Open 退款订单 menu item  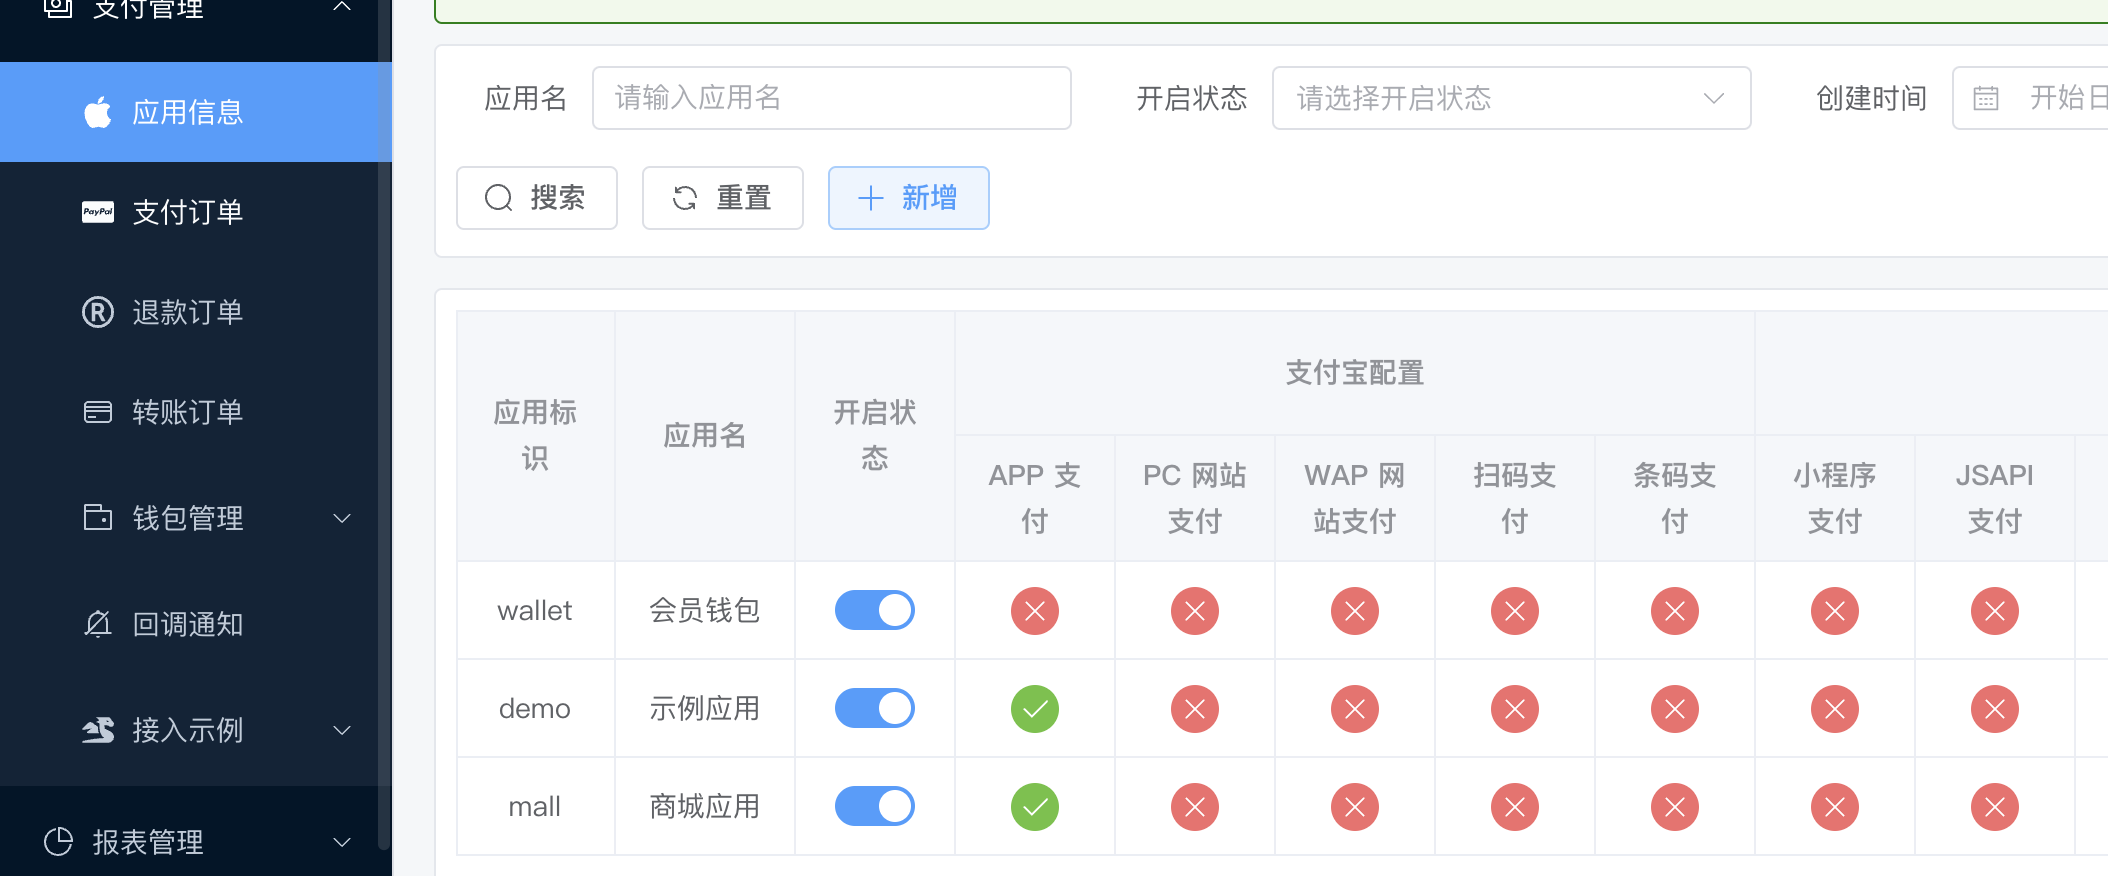pos(196,312)
